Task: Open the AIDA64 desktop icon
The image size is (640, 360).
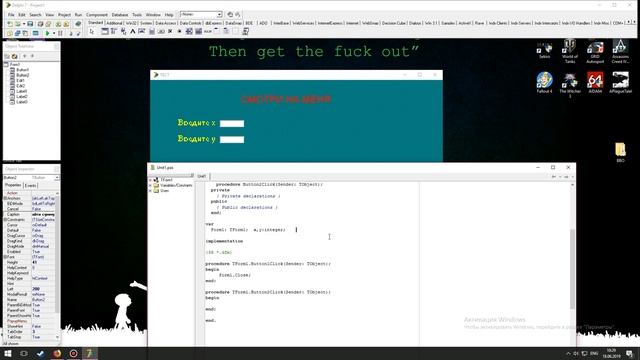Action: [x=595, y=82]
